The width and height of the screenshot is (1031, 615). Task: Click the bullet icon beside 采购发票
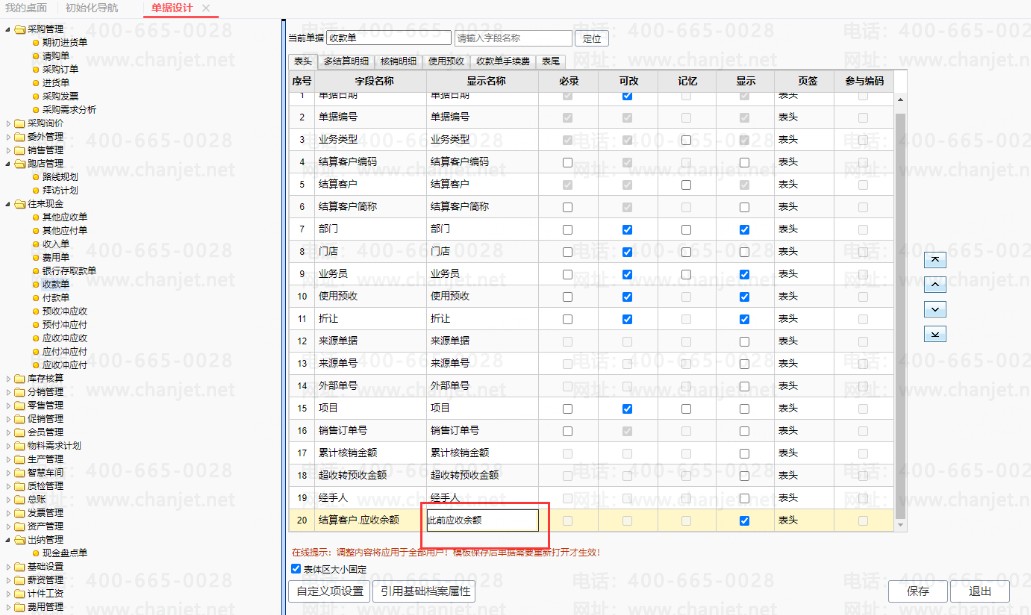point(36,96)
